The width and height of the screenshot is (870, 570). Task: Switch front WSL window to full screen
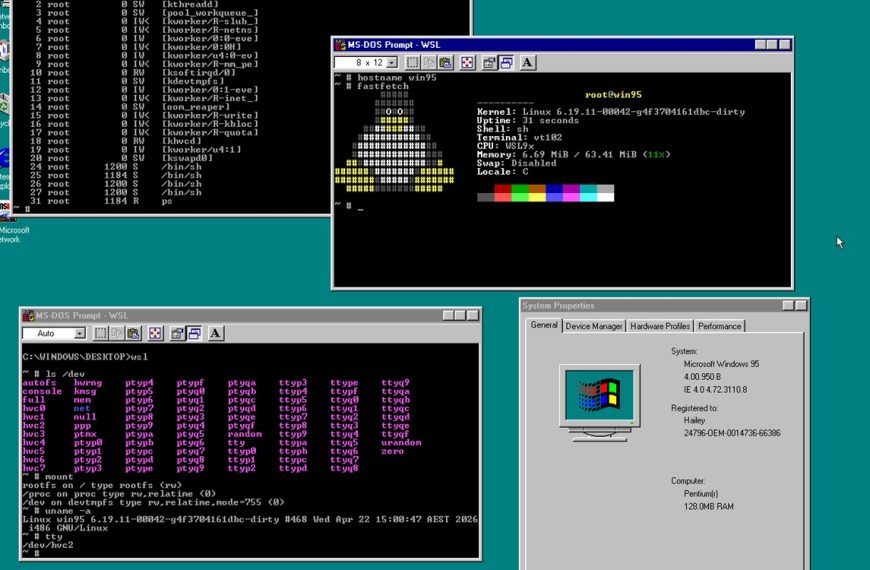[467, 63]
